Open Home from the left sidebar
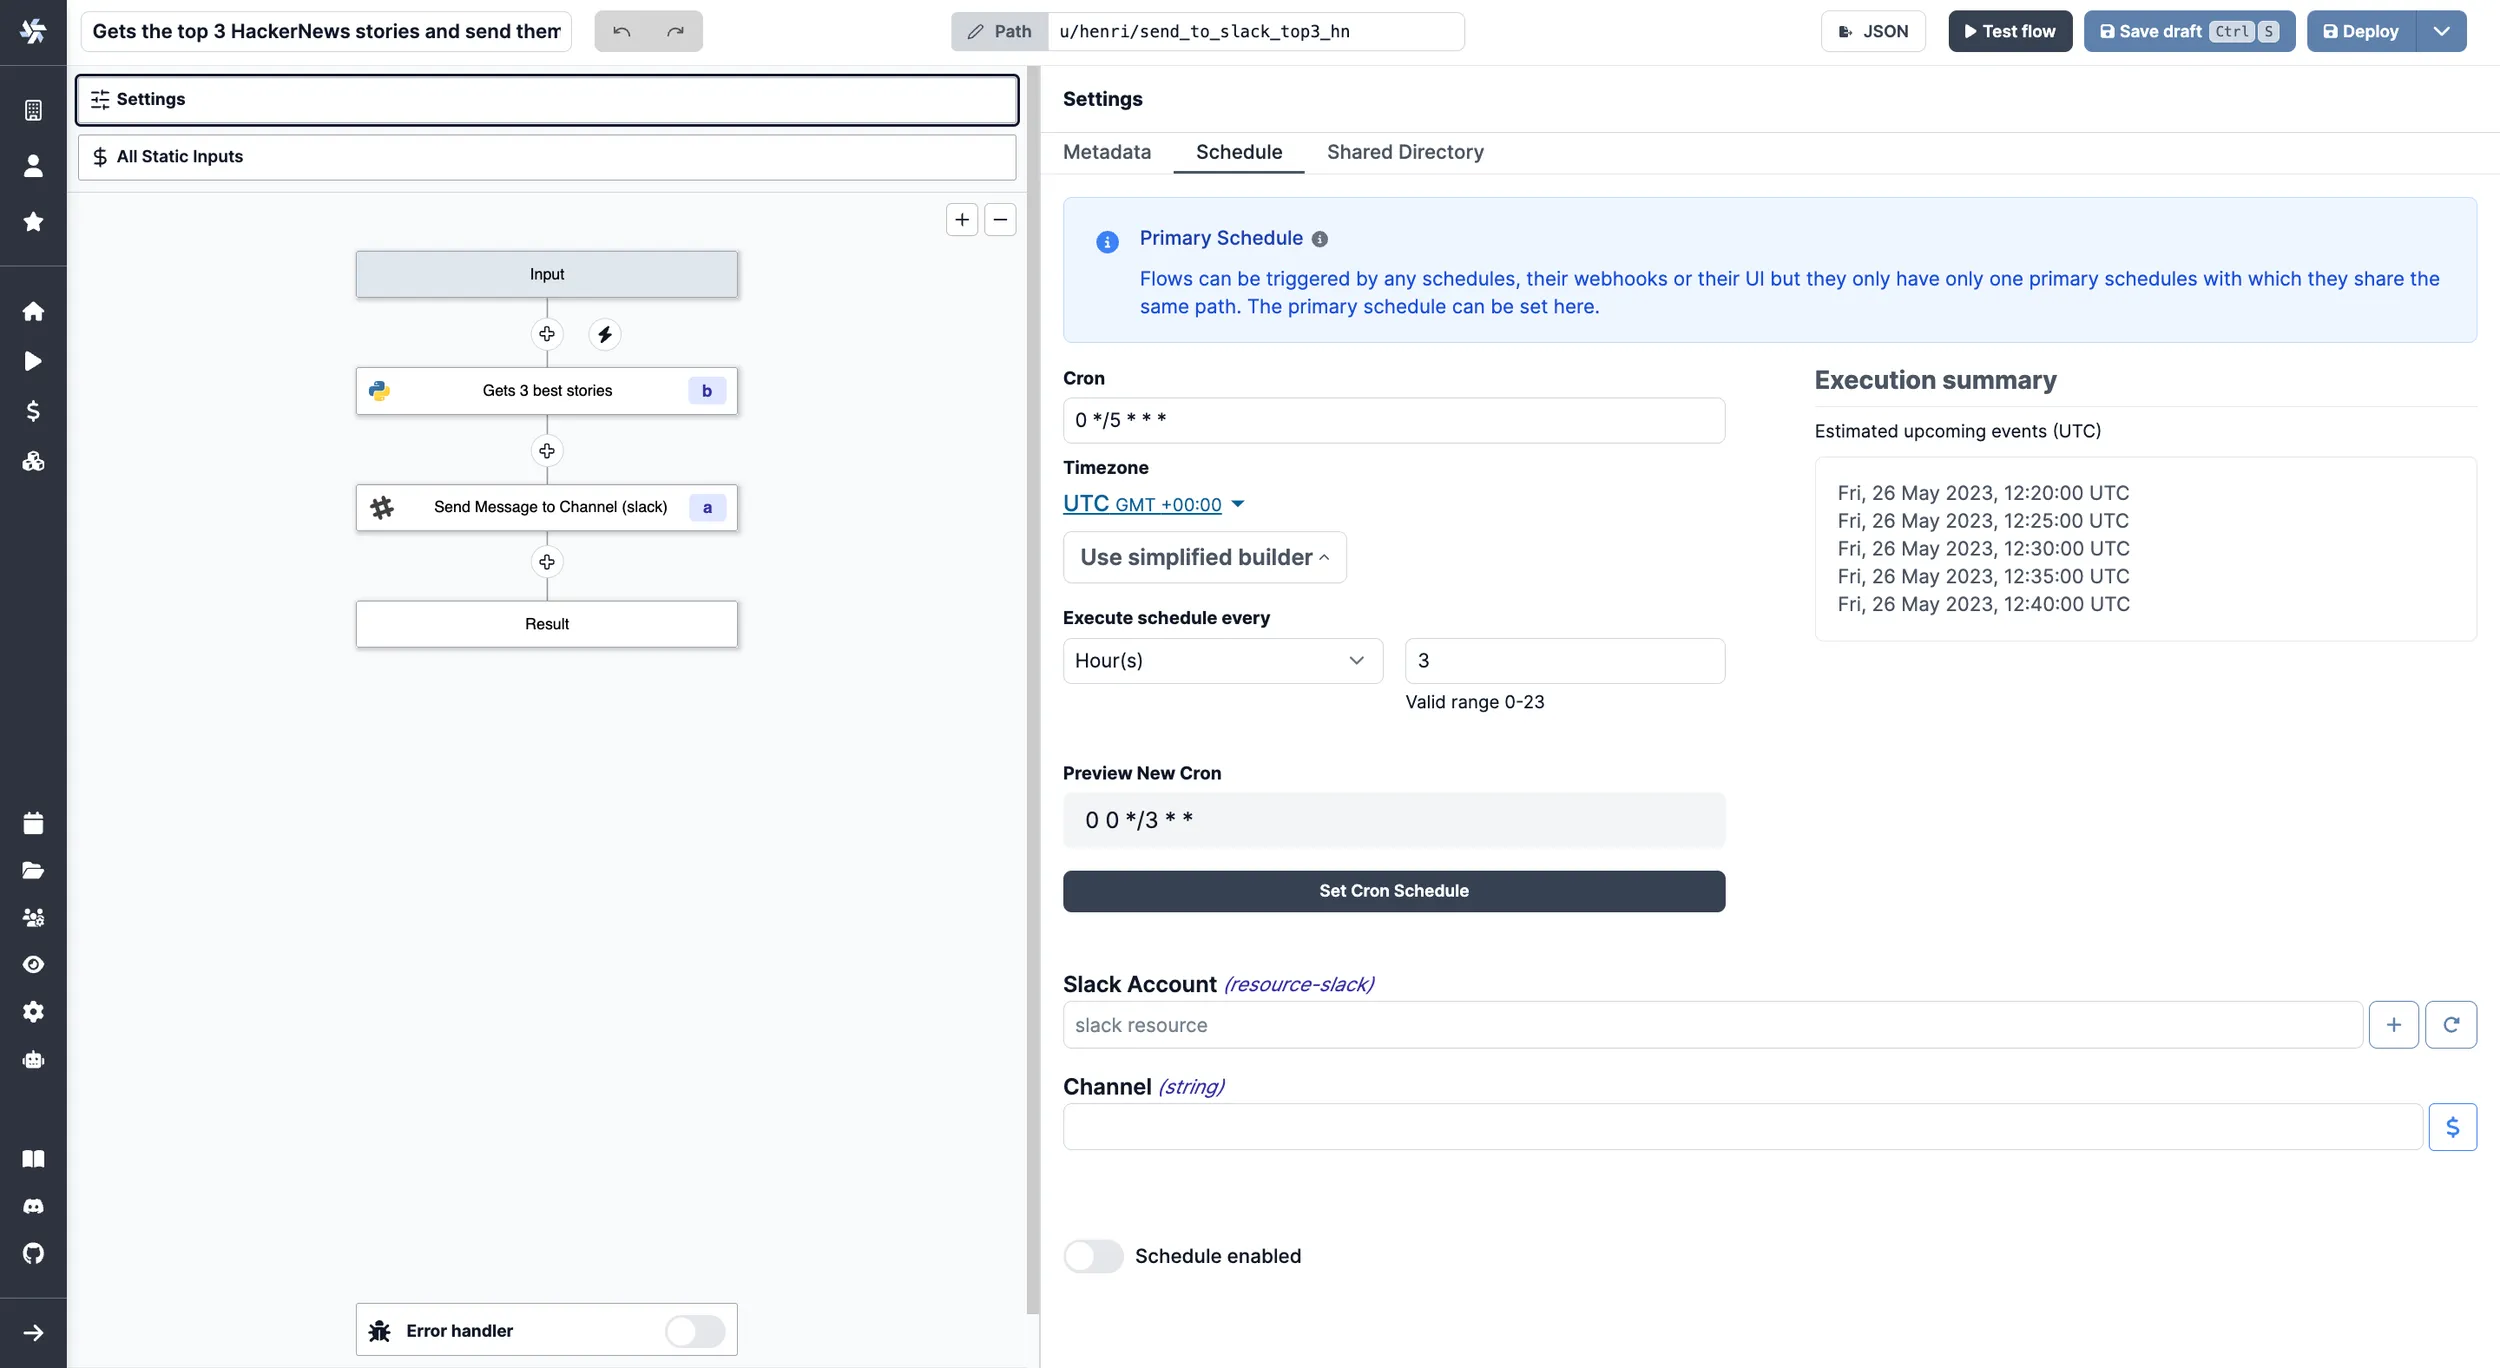This screenshot has width=2500, height=1368. [33, 311]
